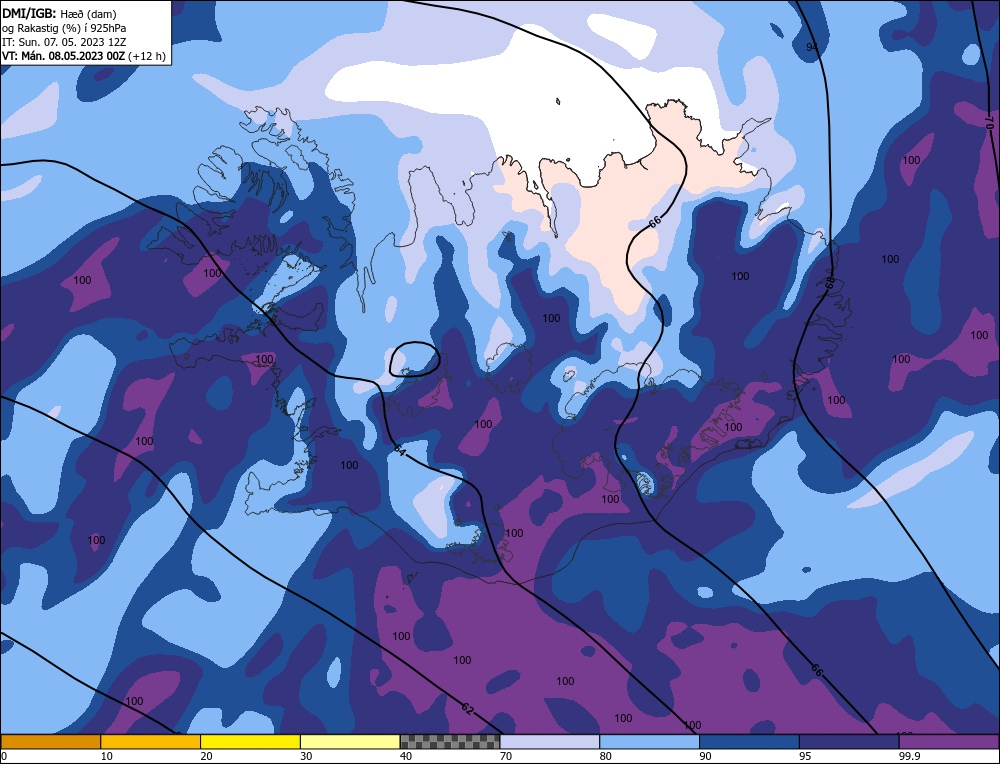Select the lavender 70–80 legend swatch

point(550,741)
